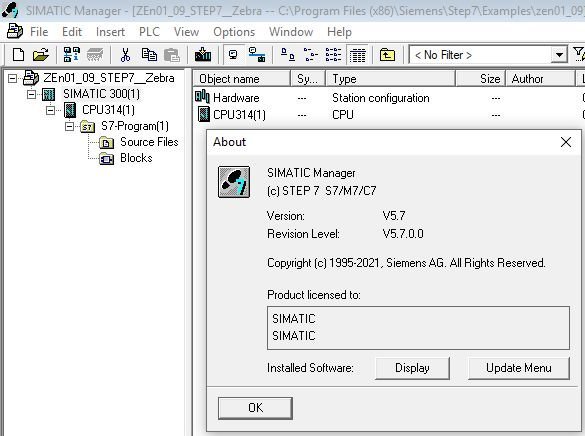
Task: Select Source Files in the tree
Action: click(149, 142)
